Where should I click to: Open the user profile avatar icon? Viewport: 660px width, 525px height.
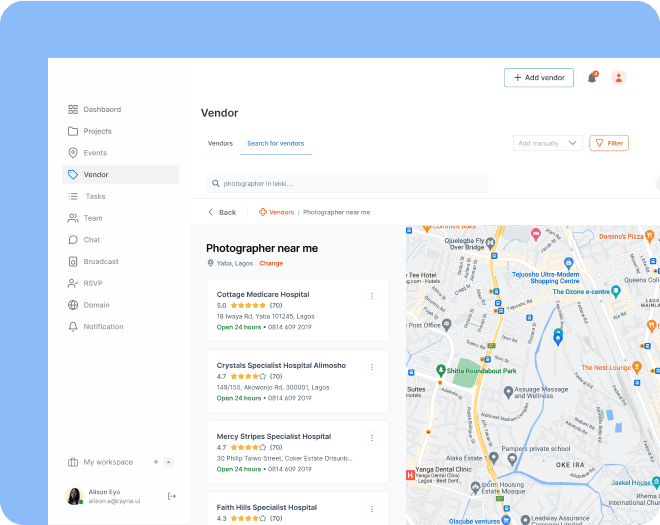click(618, 78)
